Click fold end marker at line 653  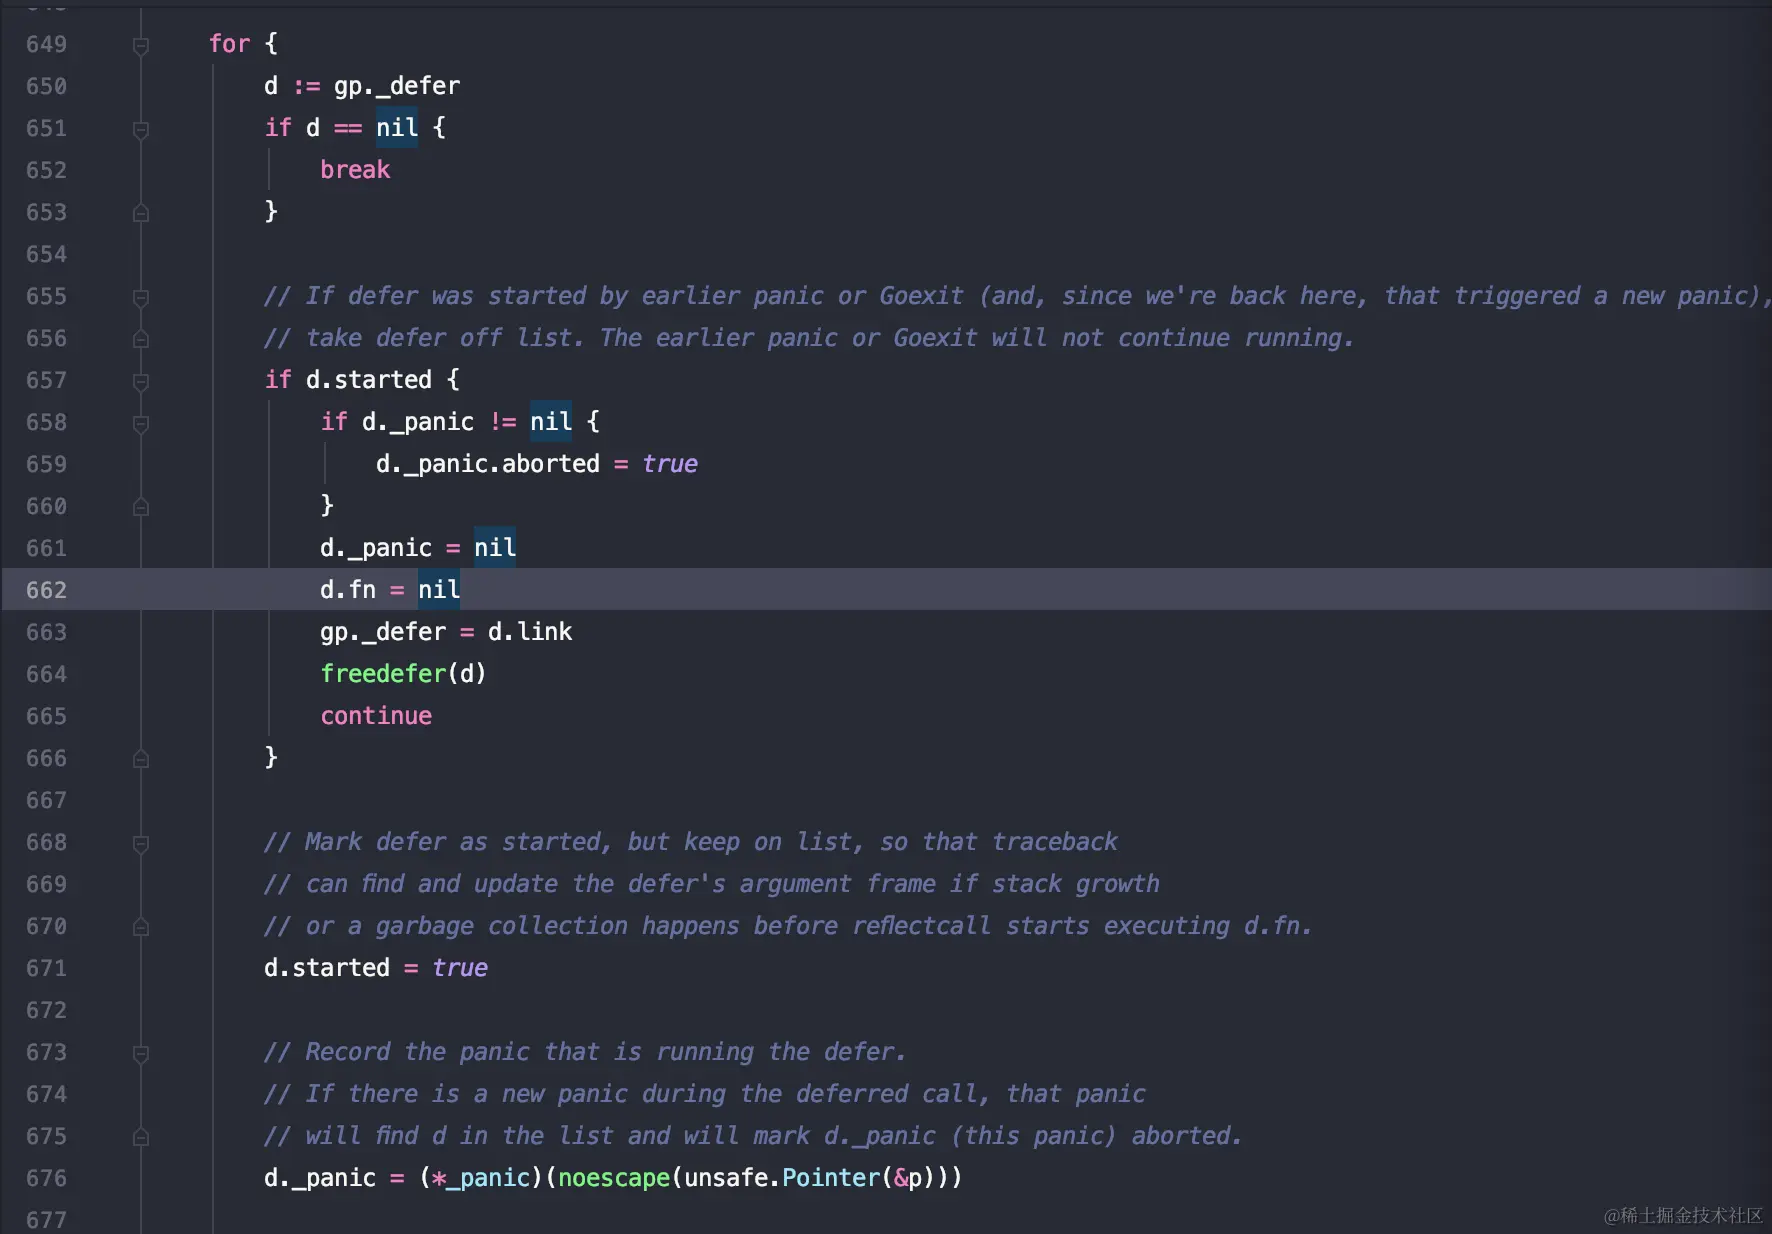pos(141,213)
